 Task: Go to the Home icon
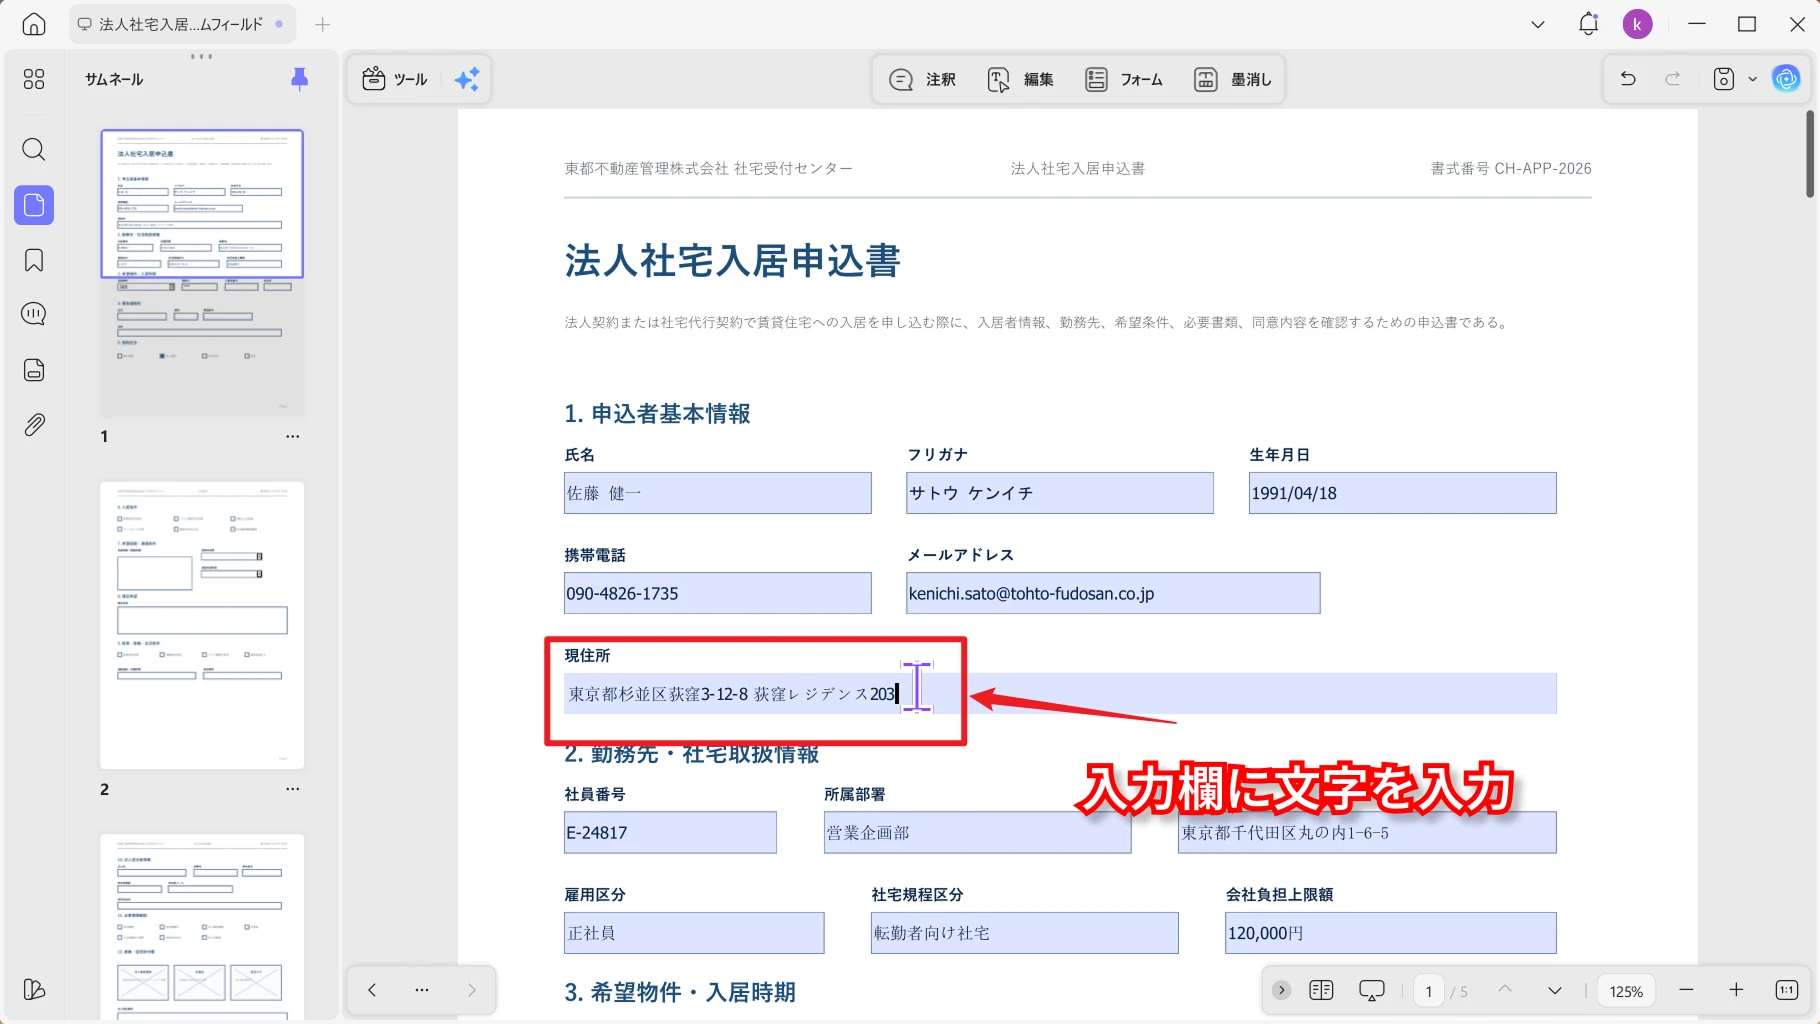click(x=34, y=24)
